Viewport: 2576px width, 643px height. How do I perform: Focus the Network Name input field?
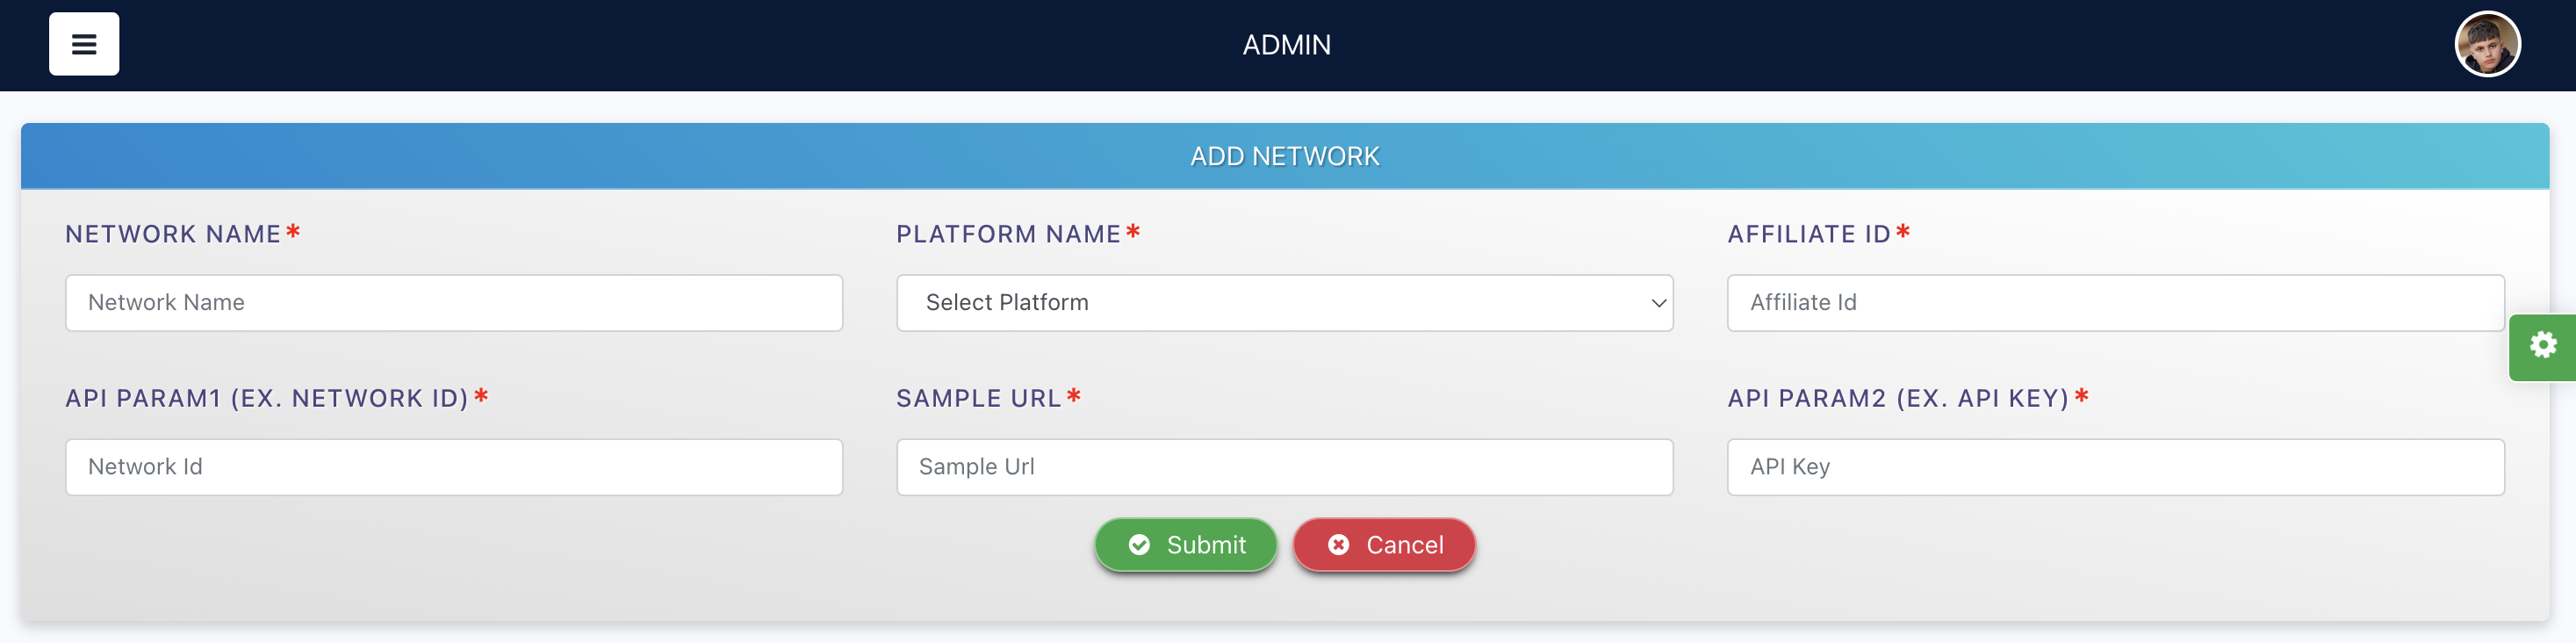coord(454,302)
